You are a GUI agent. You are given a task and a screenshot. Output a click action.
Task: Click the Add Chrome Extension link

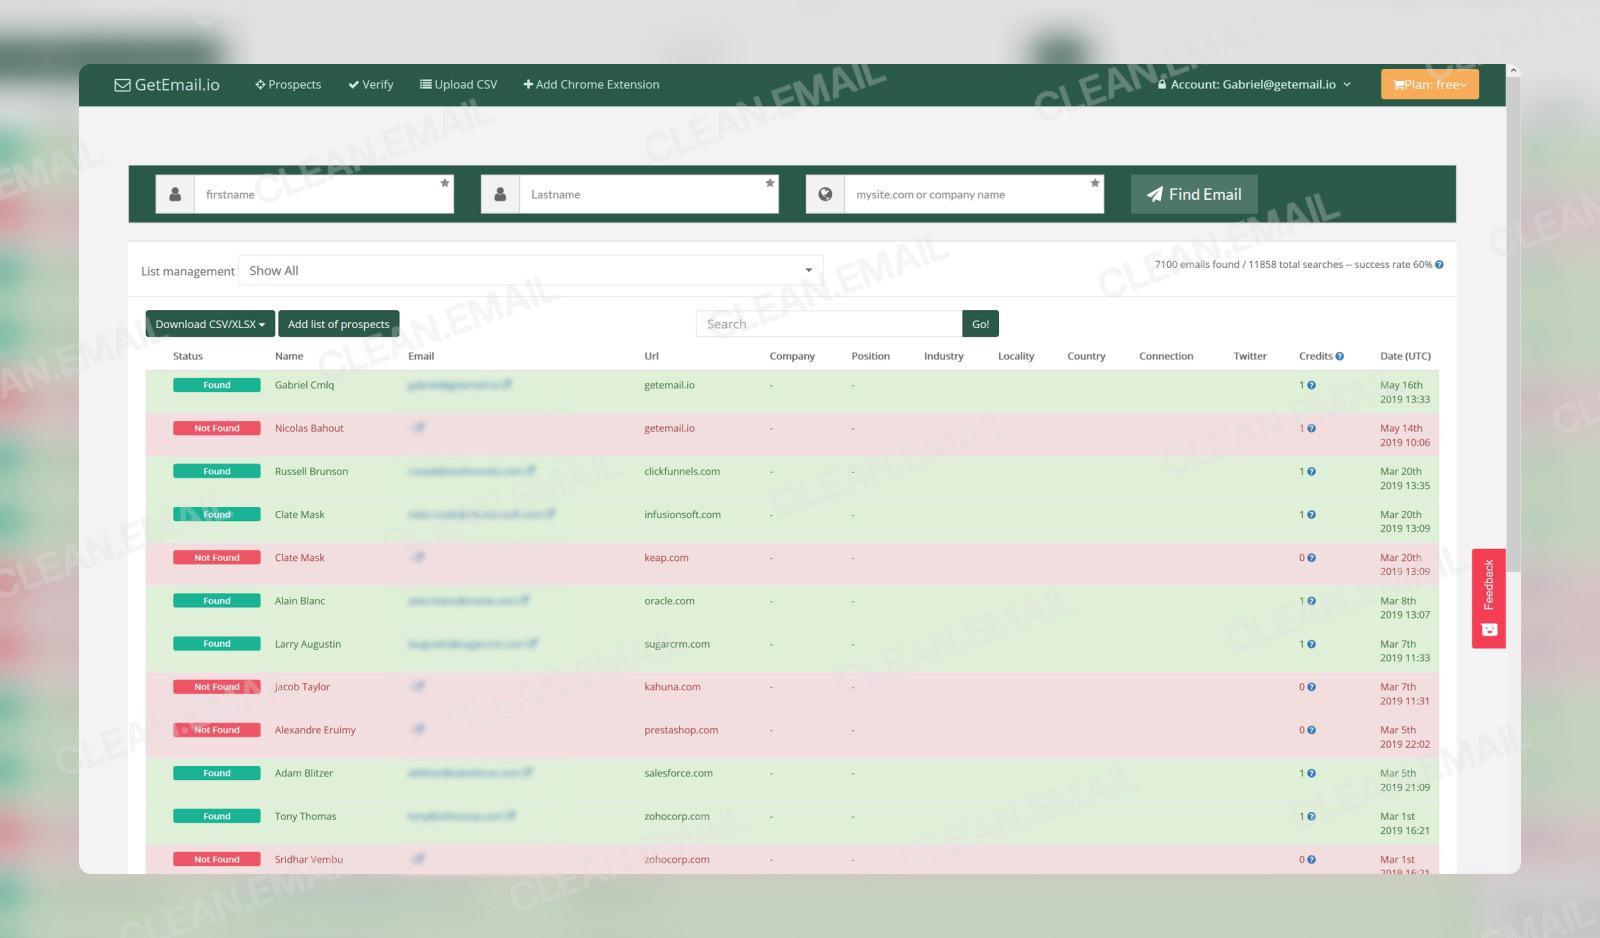click(591, 84)
